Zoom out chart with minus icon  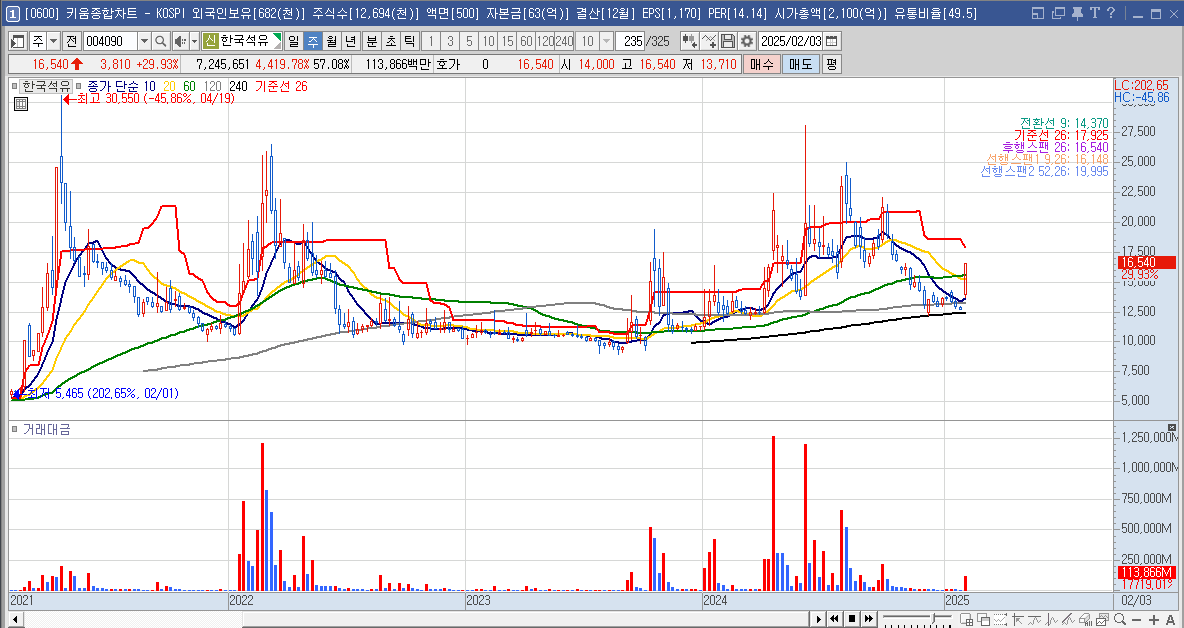1136,620
